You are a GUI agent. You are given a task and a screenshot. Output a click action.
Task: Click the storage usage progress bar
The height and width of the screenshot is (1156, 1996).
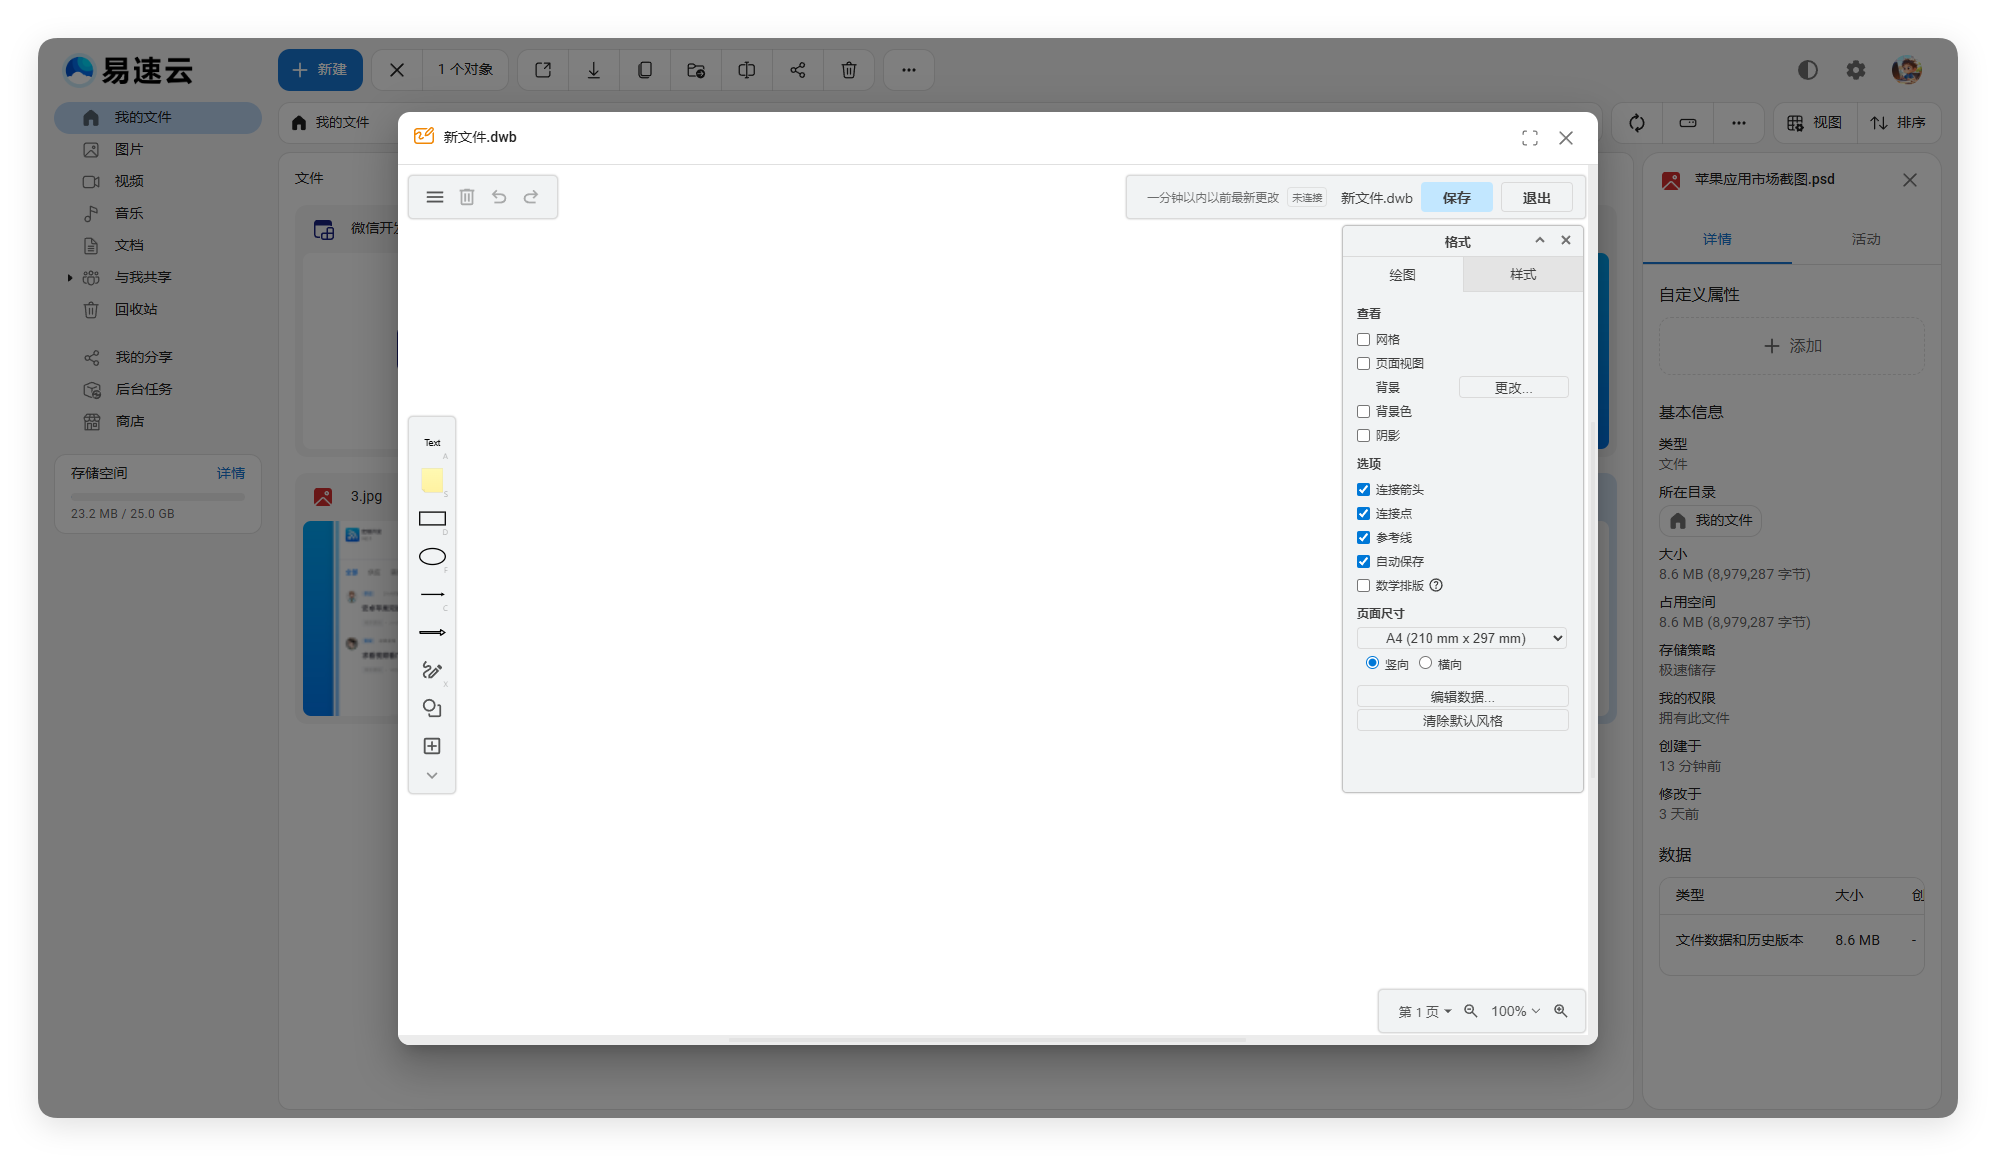[x=158, y=497]
